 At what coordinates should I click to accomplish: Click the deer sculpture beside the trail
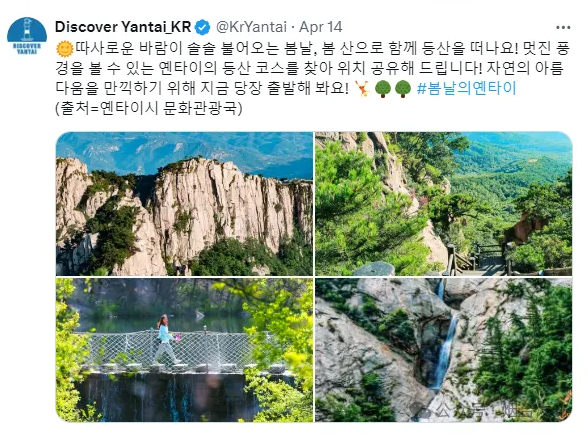click(x=523, y=227)
